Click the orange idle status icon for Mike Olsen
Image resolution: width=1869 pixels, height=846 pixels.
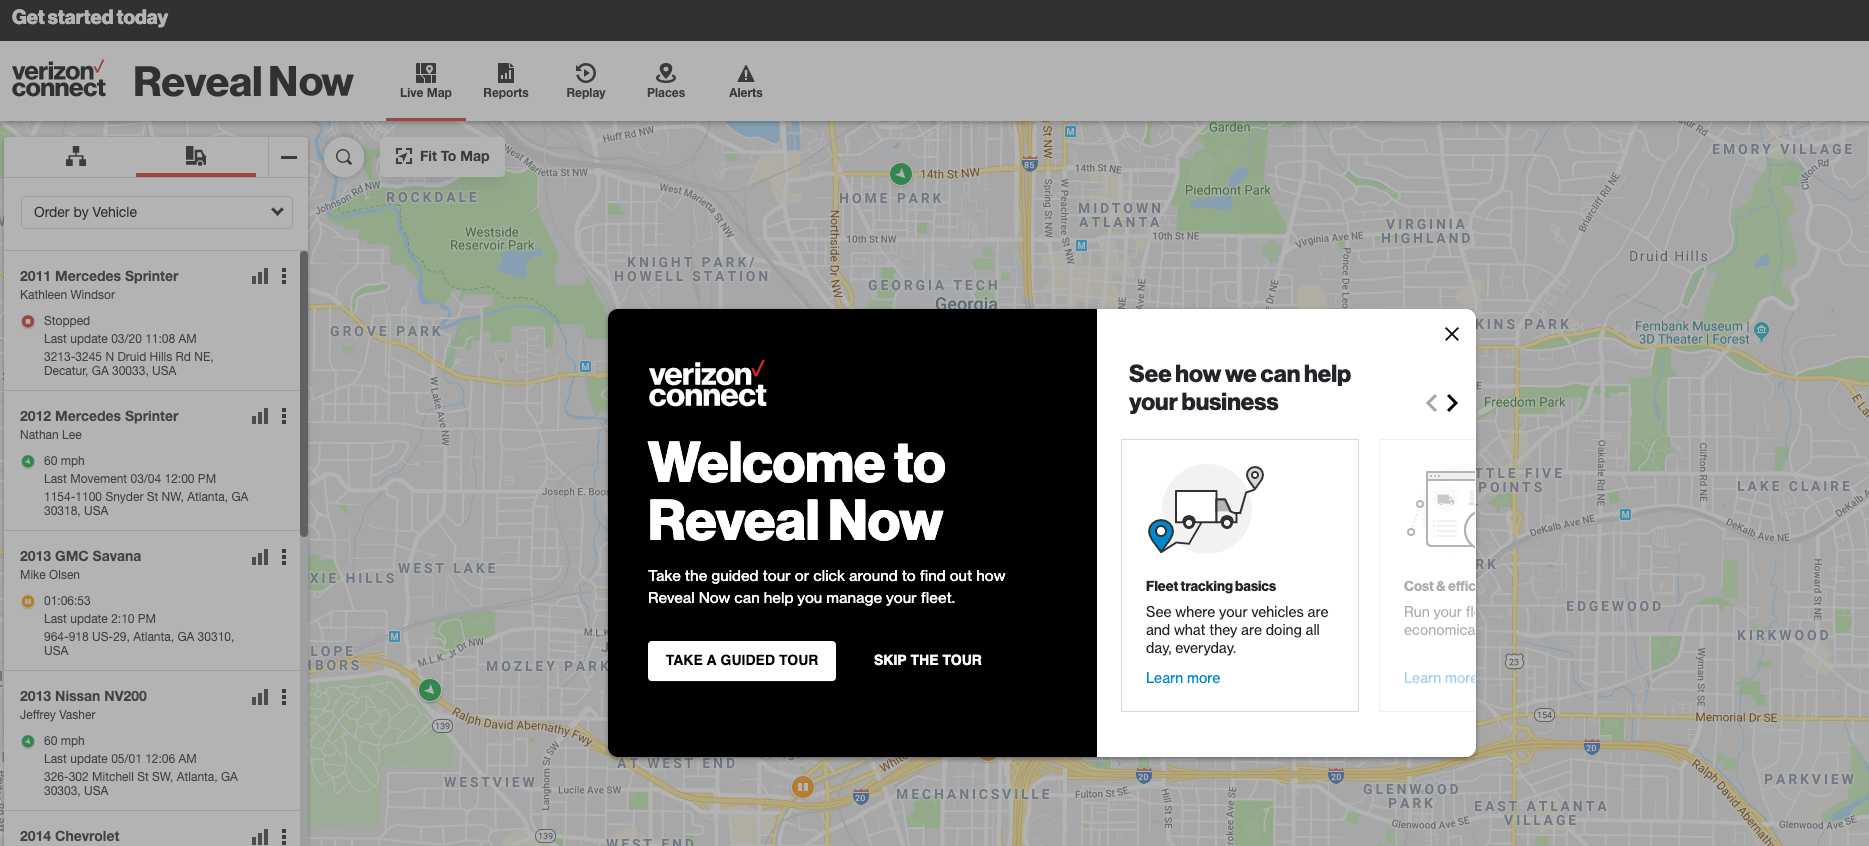coord(28,601)
